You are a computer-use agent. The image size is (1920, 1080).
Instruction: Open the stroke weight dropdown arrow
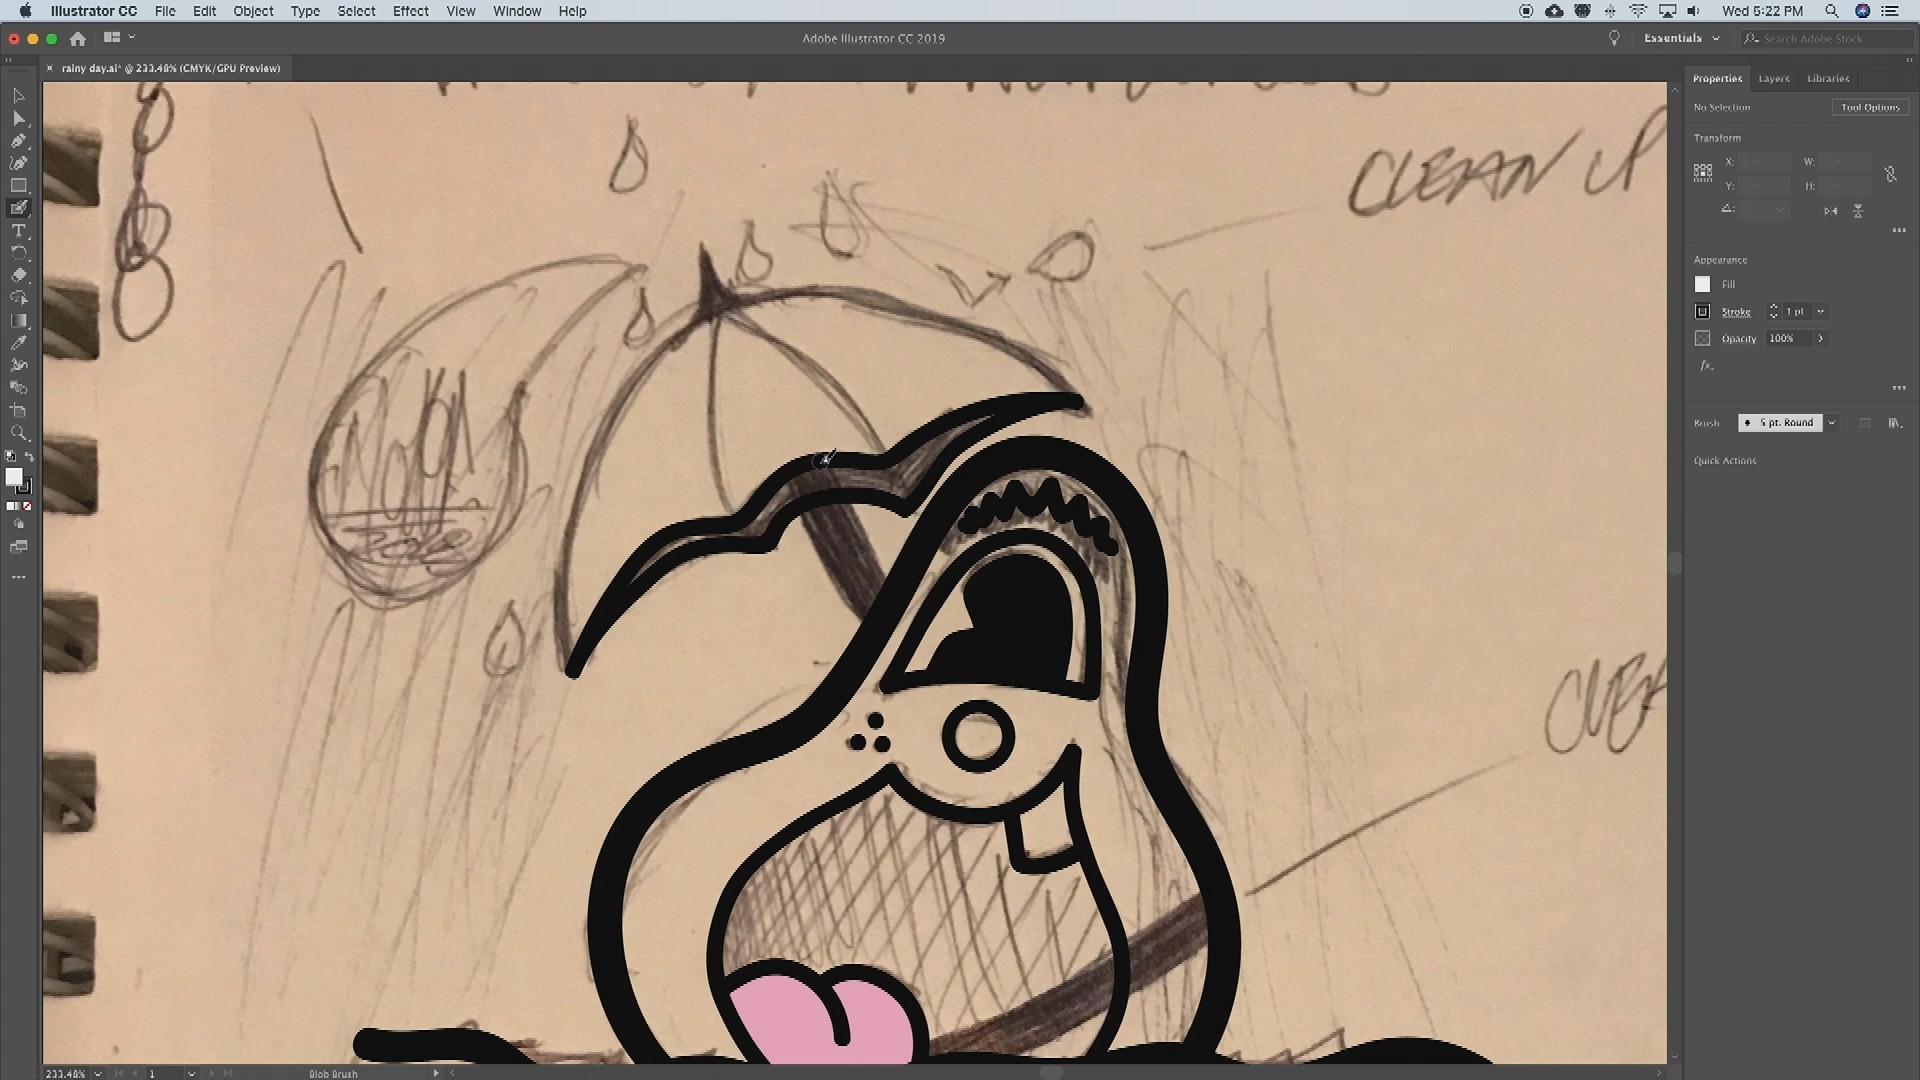coord(1820,312)
